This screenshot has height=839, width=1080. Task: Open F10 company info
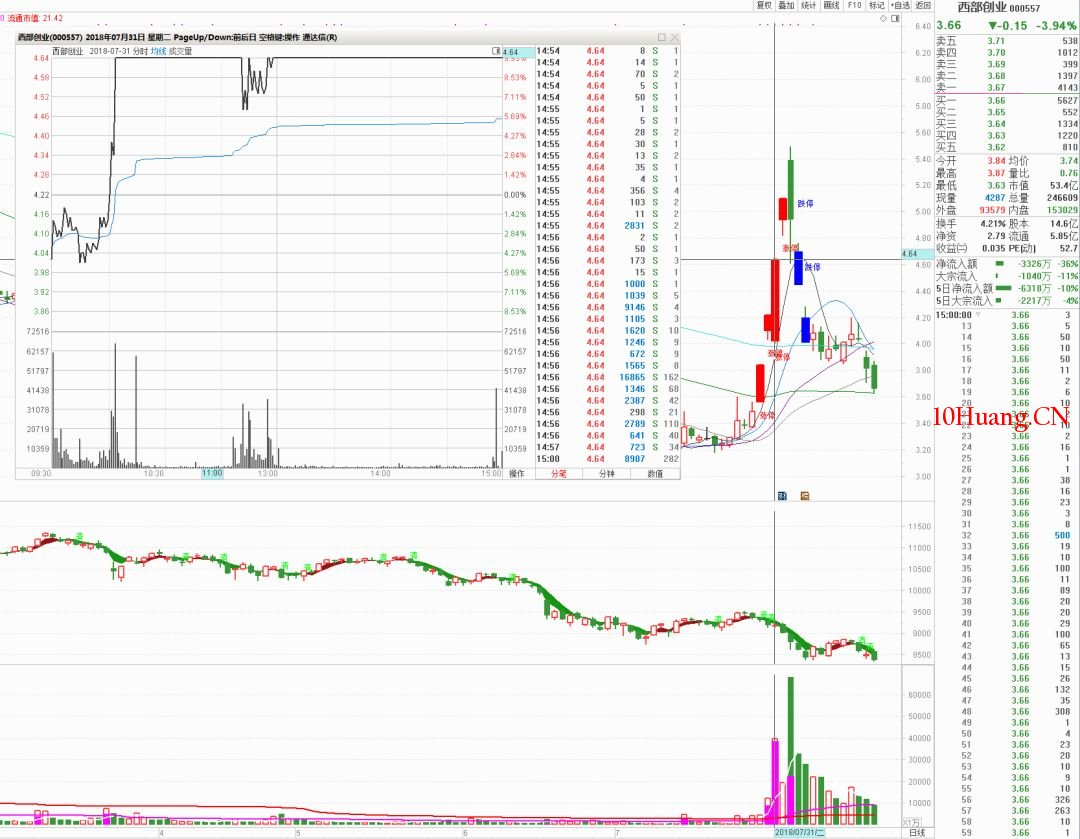tap(854, 6)
